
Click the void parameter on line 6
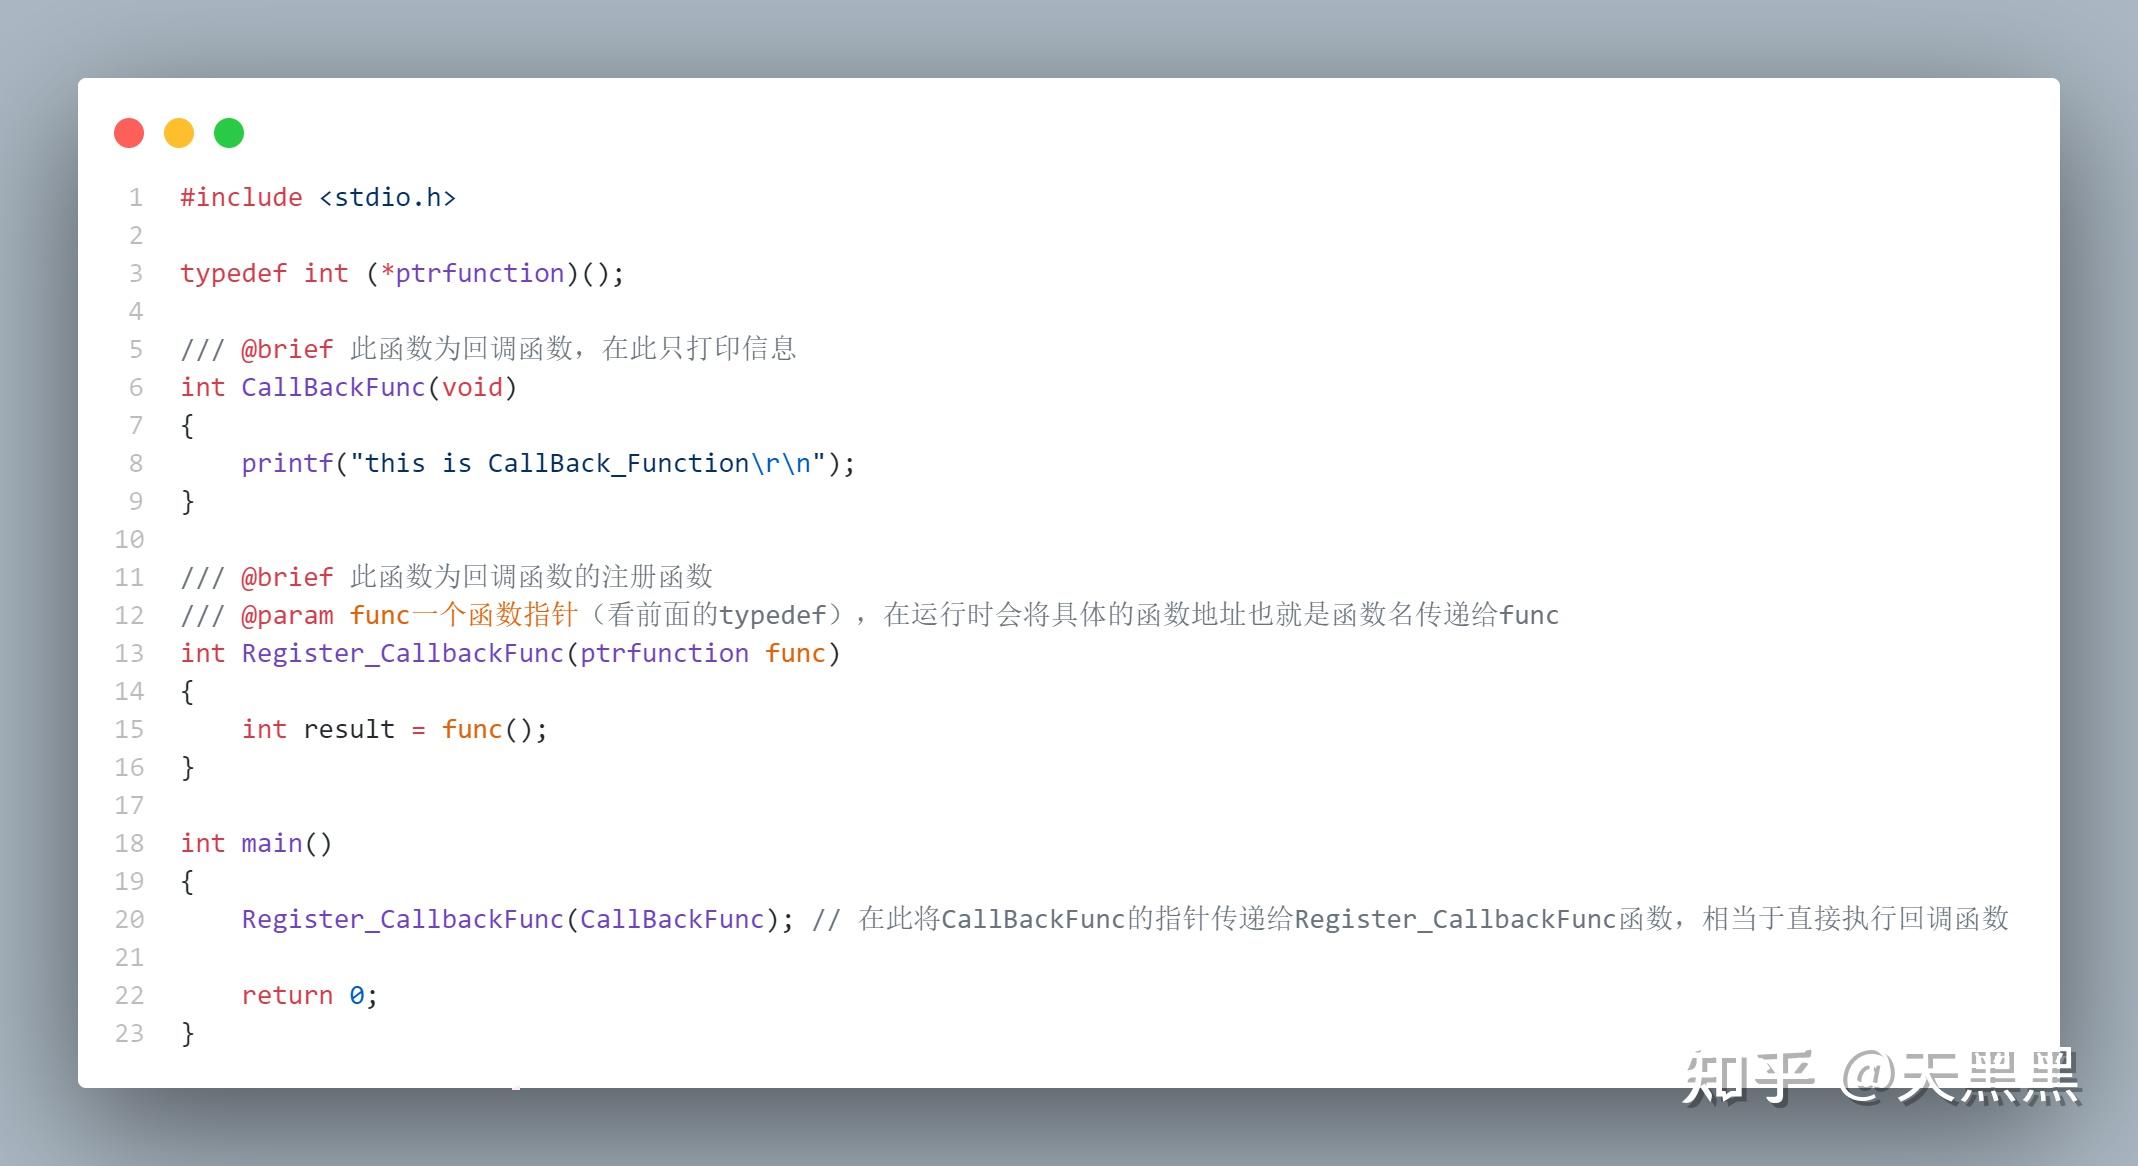(x=472, y=387)
